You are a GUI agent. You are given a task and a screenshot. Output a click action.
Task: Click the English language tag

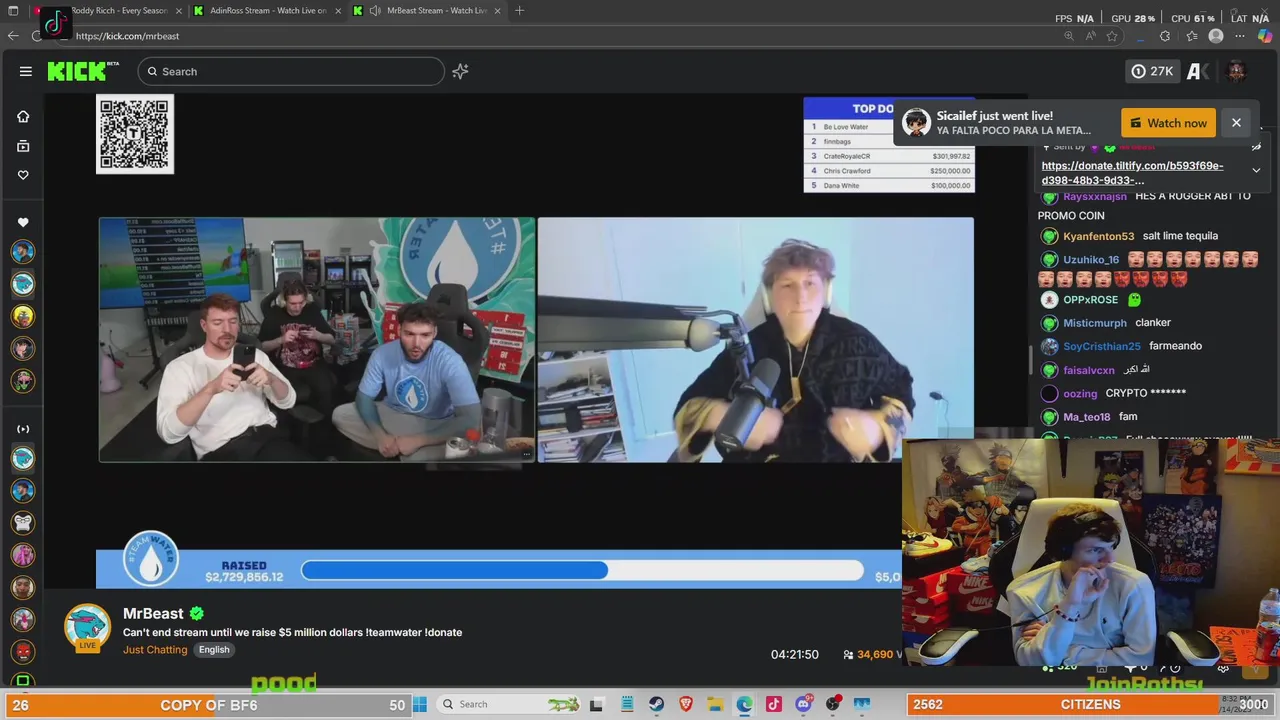(214, 650)
